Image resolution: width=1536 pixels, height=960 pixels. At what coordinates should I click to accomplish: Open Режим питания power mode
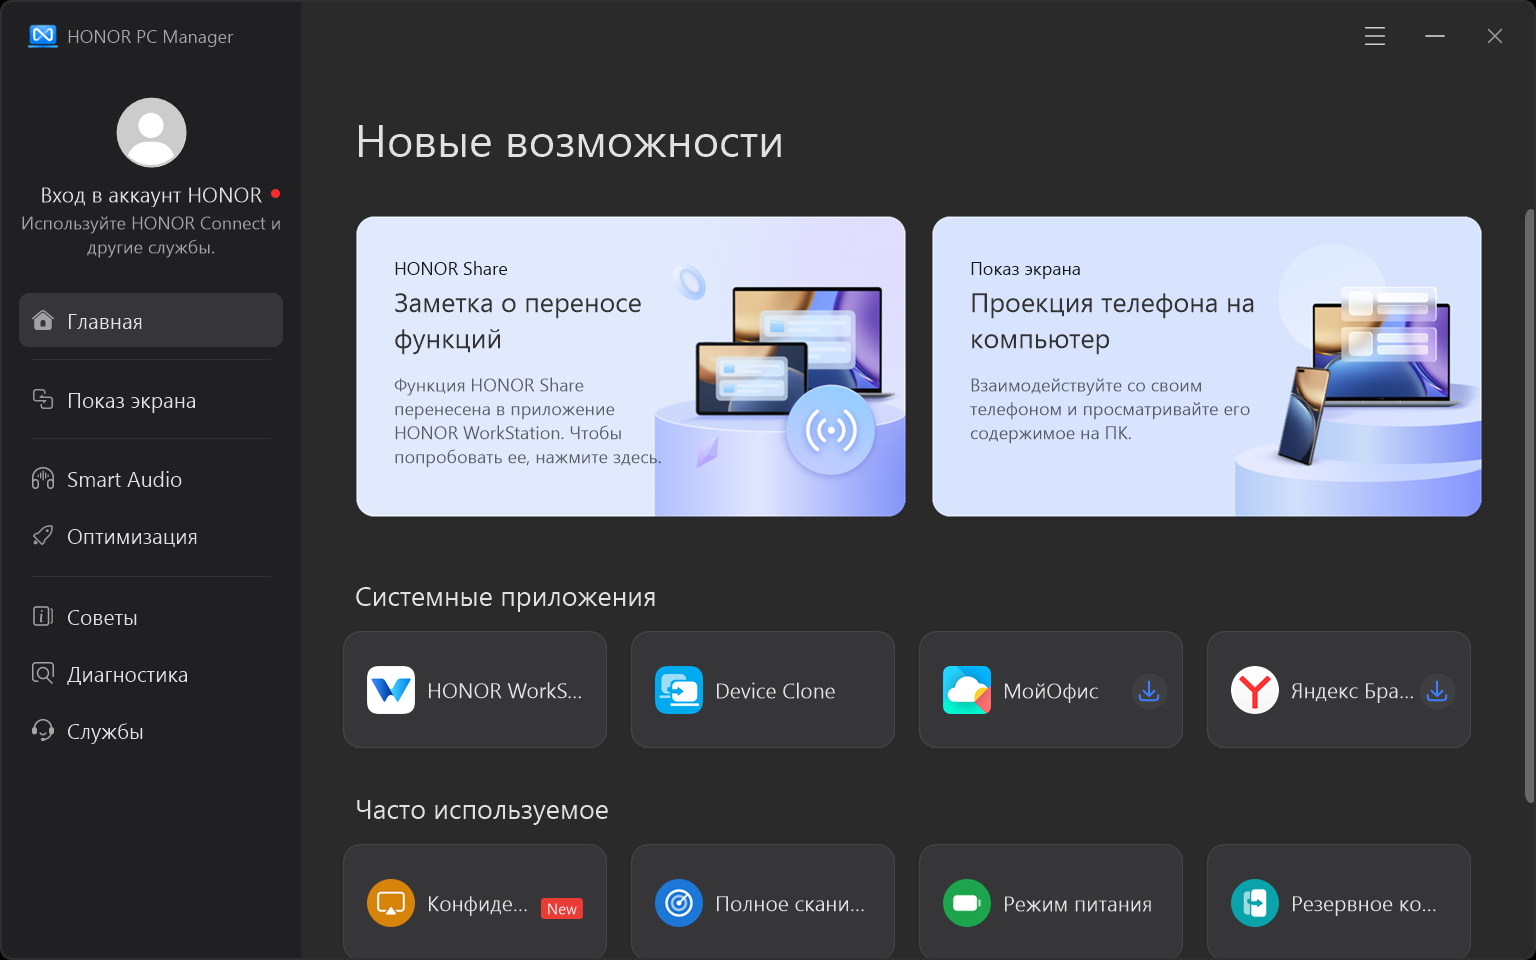(1051, 903)
